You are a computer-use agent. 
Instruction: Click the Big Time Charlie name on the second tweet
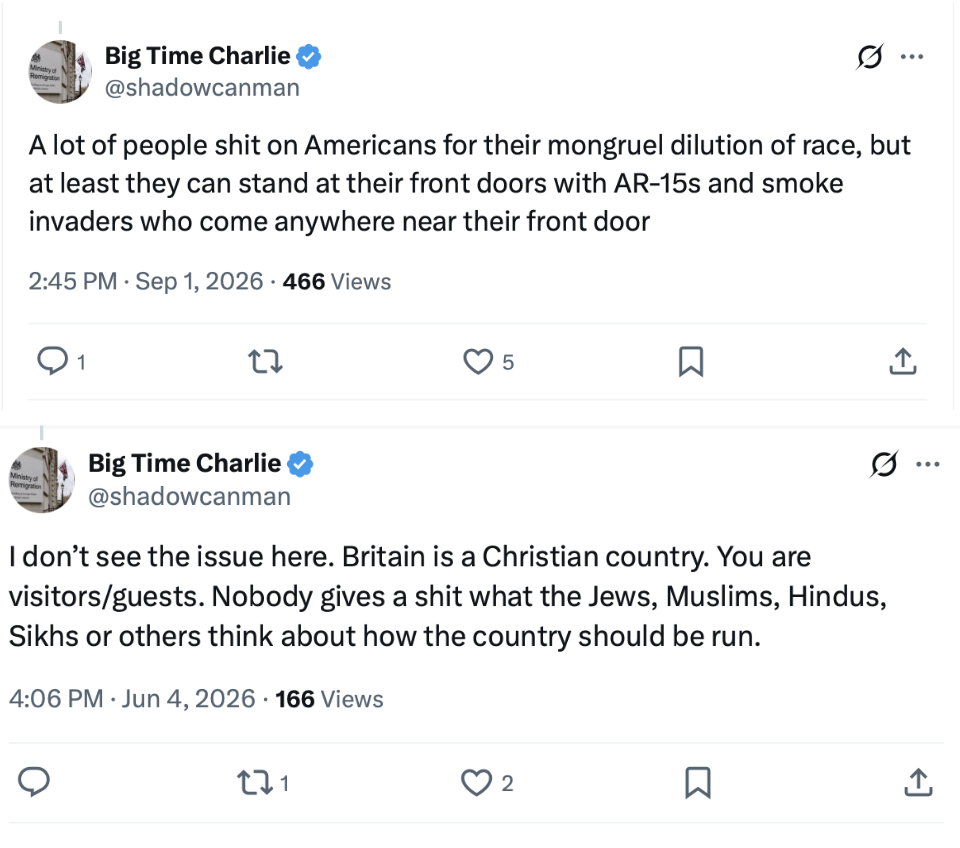pyautogui.click(x=184, y=463)
